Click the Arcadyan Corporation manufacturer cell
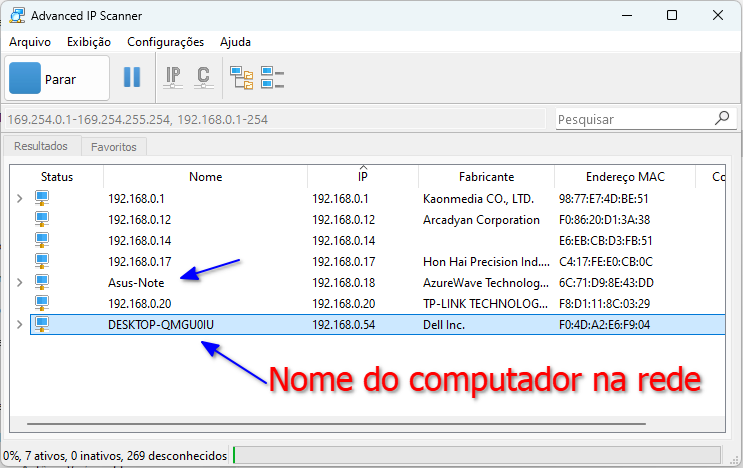The height and width of the screenshot is (468, 743). (x=481, y=220)
